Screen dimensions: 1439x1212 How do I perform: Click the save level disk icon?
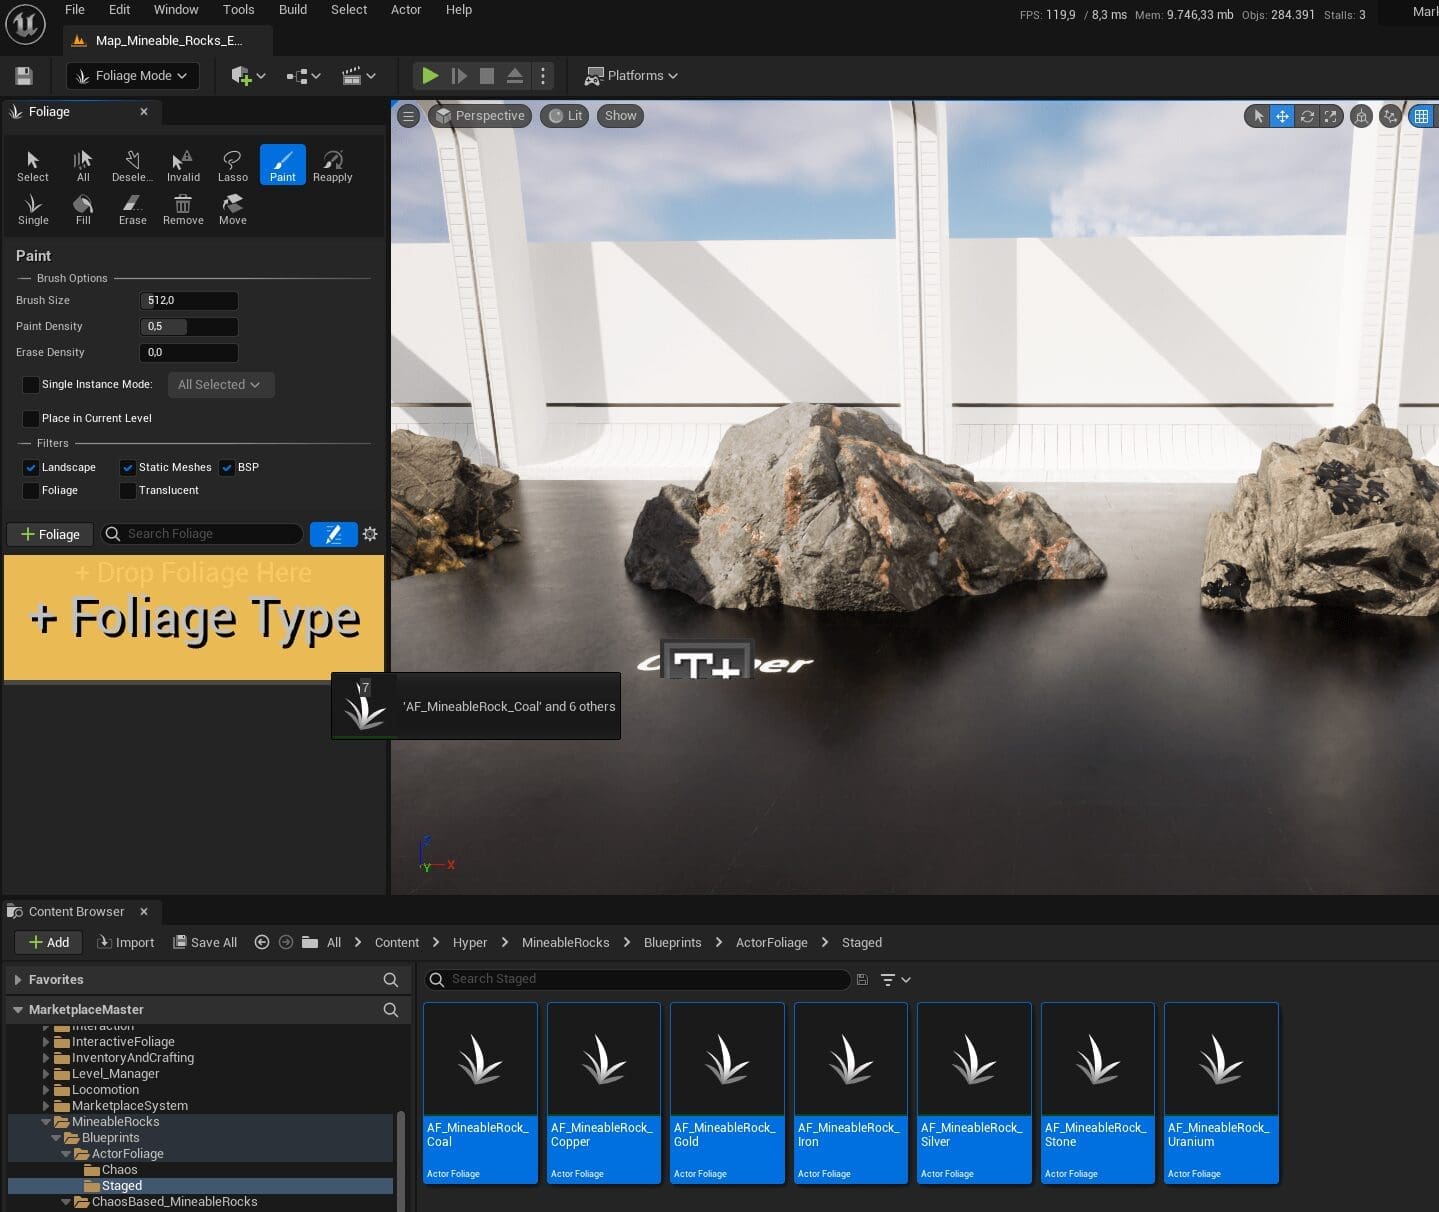click(x=24, y=76)
